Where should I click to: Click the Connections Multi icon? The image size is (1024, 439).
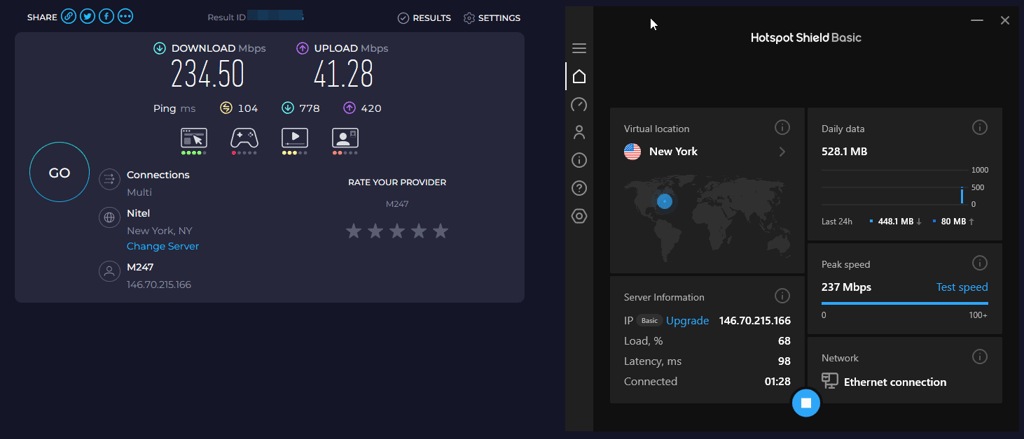click(x=109, y=179)
